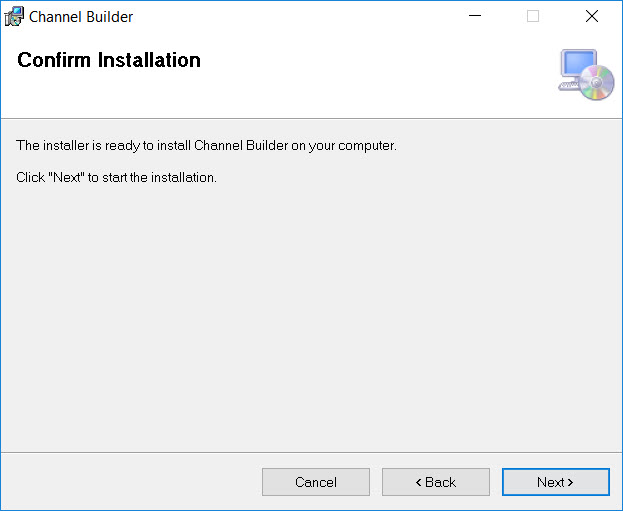This screenshot has width=623, height=511.
Task: Click the monitor in the header graphic
Action: coord(577,65)
